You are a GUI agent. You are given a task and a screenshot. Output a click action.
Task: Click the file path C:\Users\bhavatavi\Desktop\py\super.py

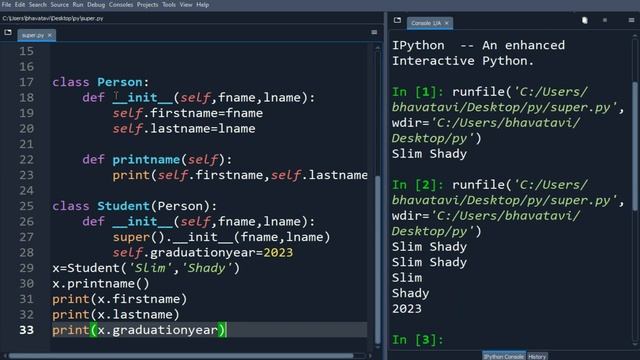pyautogui.click(x=53, y=18)
